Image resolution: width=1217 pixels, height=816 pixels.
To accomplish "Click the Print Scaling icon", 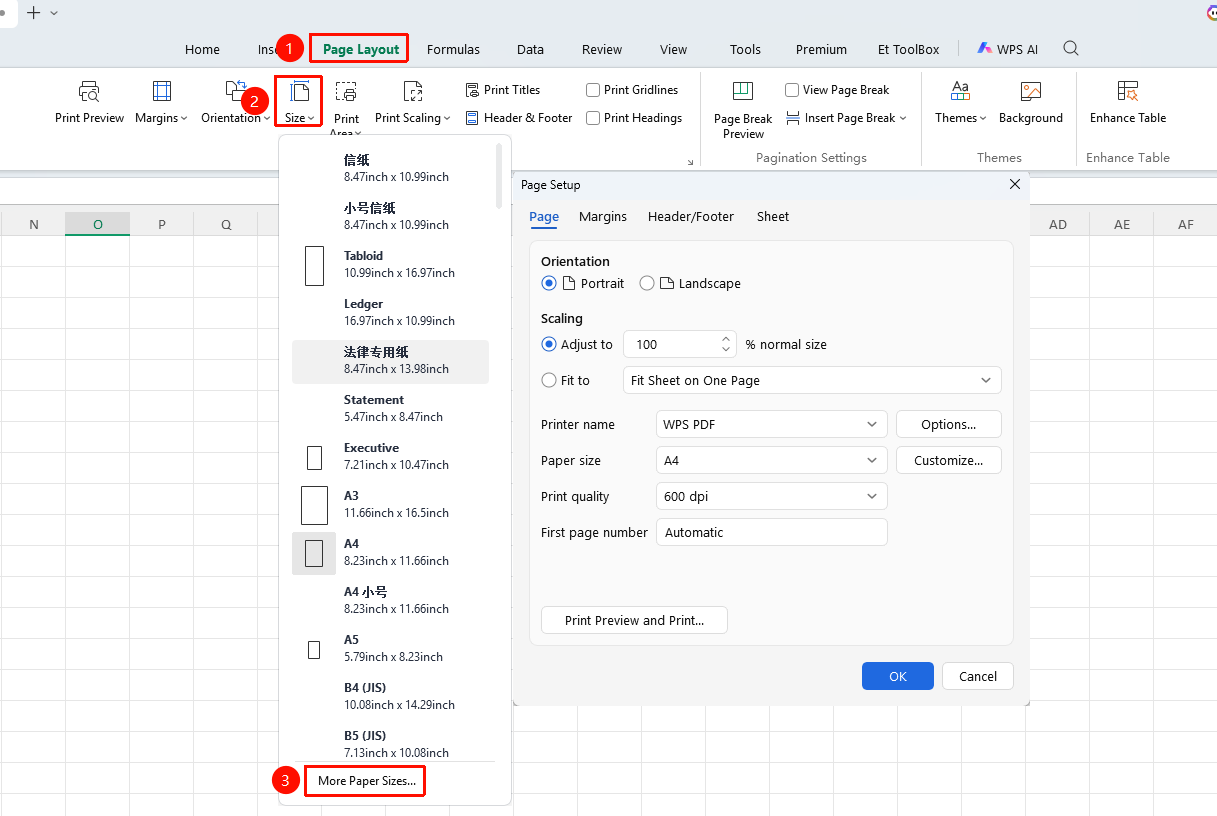I will coord(413,92).
